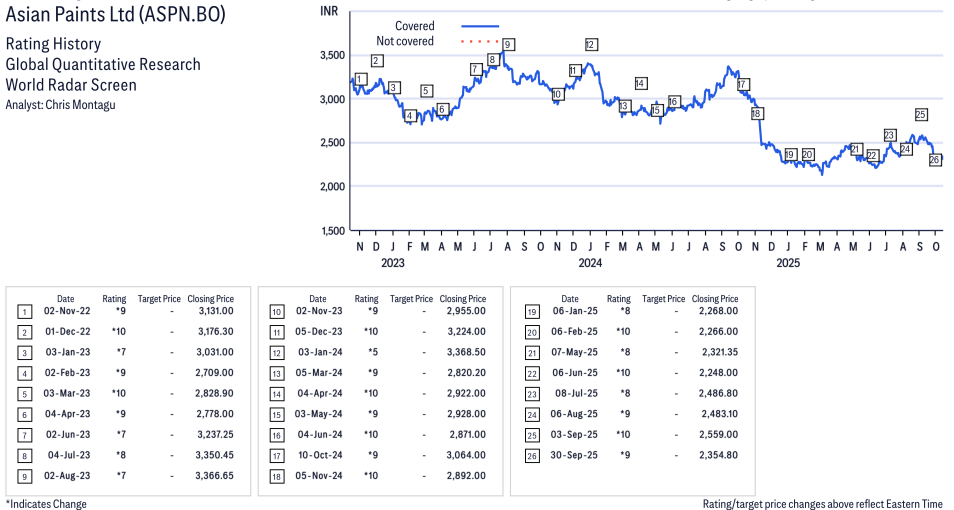Viewport: 954px width, 510px height.
Task: Select chart marker 18 on the steep drop
Action: click(x=757, y=114)
